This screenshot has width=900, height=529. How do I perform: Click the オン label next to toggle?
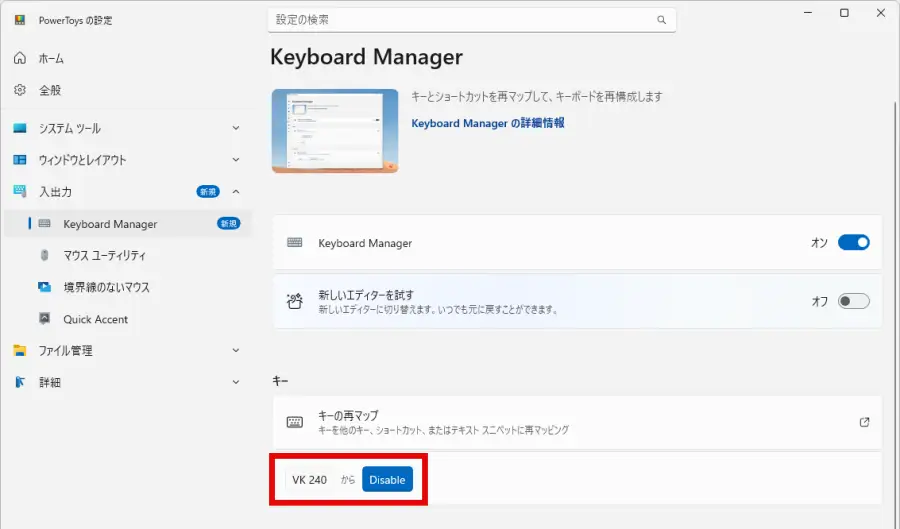pos(819,243)
